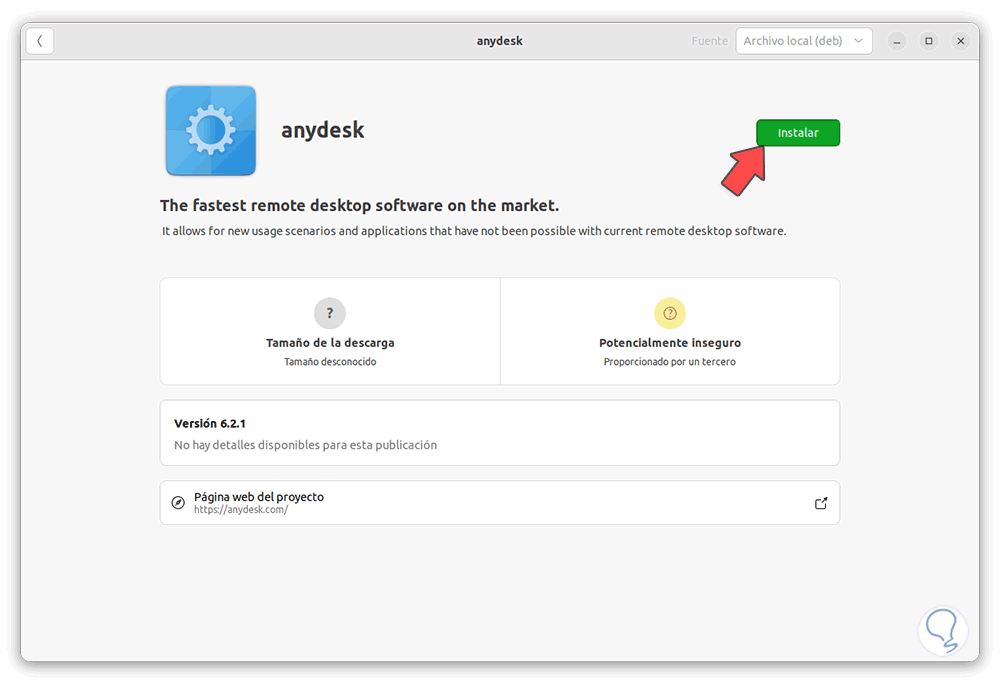Image resolution: width=1000 pixels, height=689 pixels.
Task: Click the Tamaño desconocido text
Action: (330, 362)
